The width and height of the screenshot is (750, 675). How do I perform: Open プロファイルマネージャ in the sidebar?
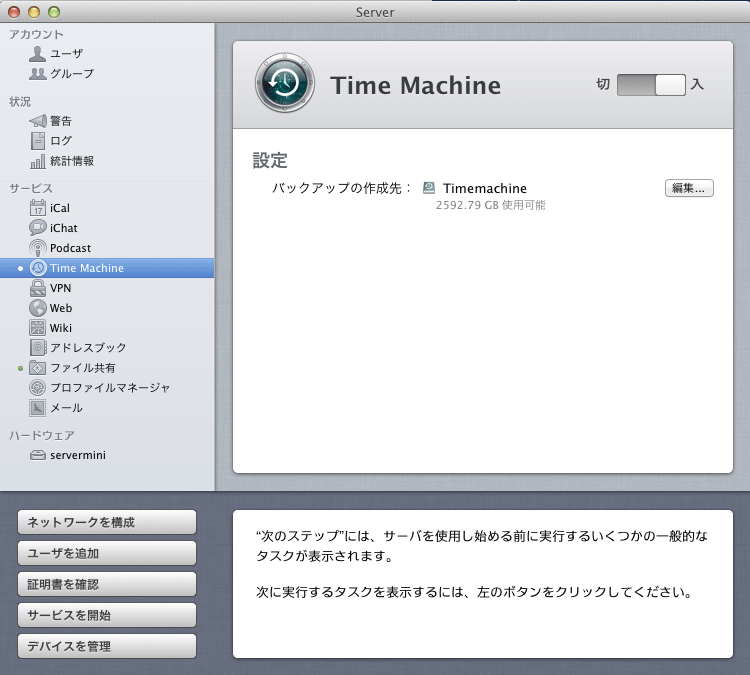(109, 388)
